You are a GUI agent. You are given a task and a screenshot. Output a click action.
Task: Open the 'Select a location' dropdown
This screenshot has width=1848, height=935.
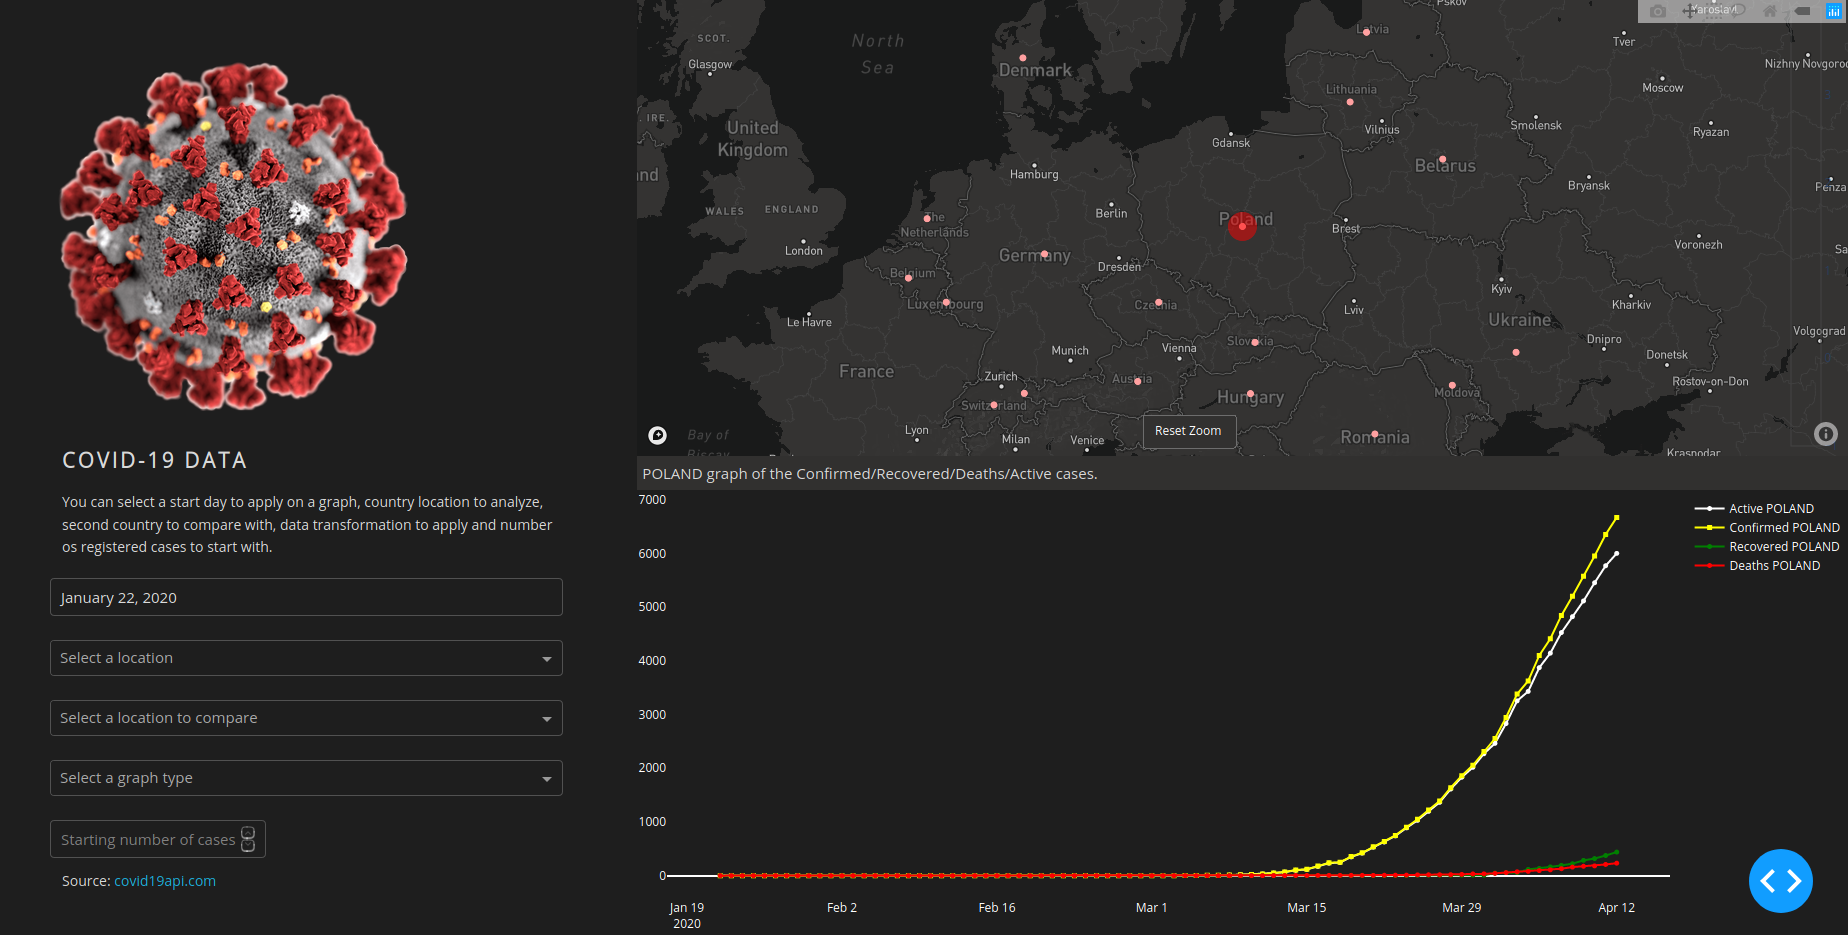pyautogui.click(x=306, y=658)
